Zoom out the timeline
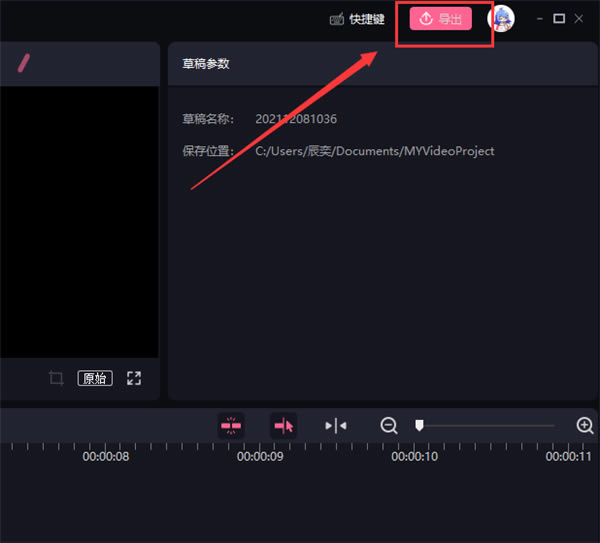The width and height of the screenshot is (600, 543). (389, 426)
